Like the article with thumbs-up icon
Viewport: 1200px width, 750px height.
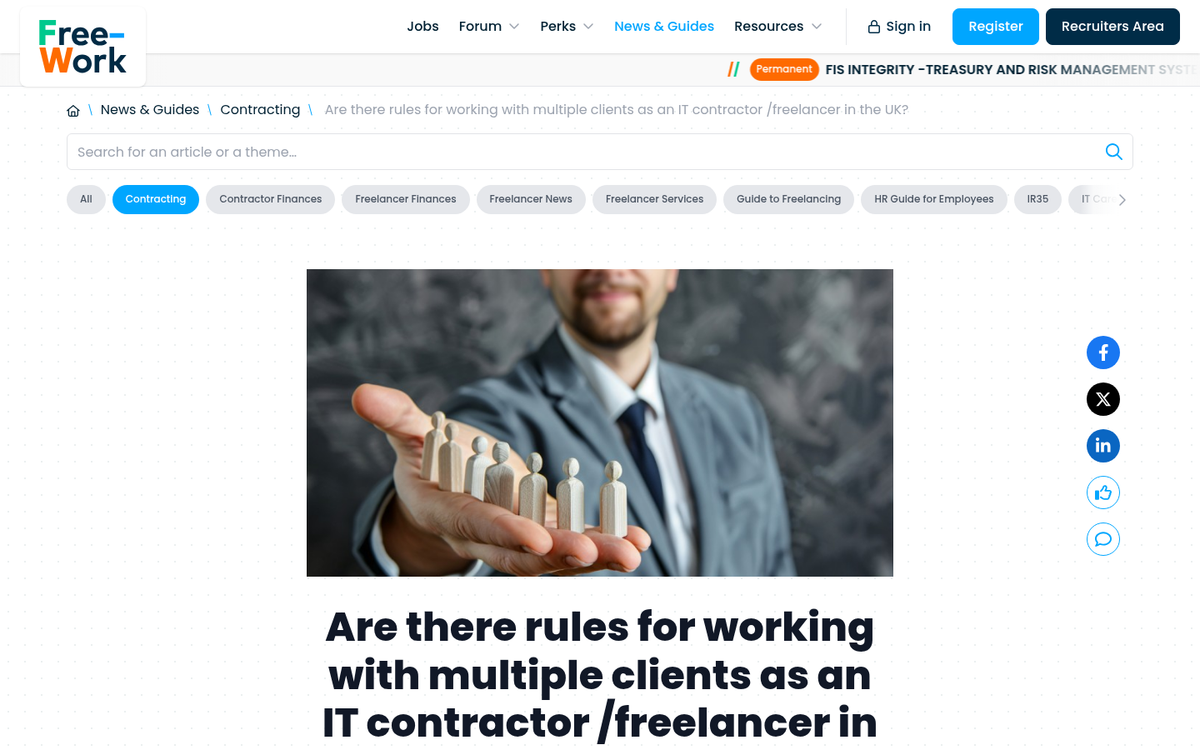pyautogui.click(x=1103, y=493)
